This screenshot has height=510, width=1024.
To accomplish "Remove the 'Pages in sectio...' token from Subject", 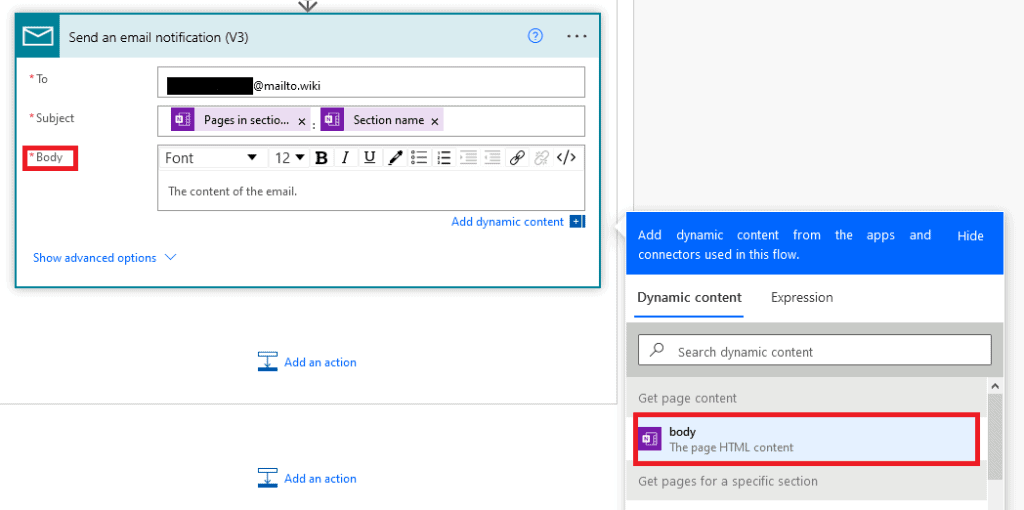I will coord(302,121).
